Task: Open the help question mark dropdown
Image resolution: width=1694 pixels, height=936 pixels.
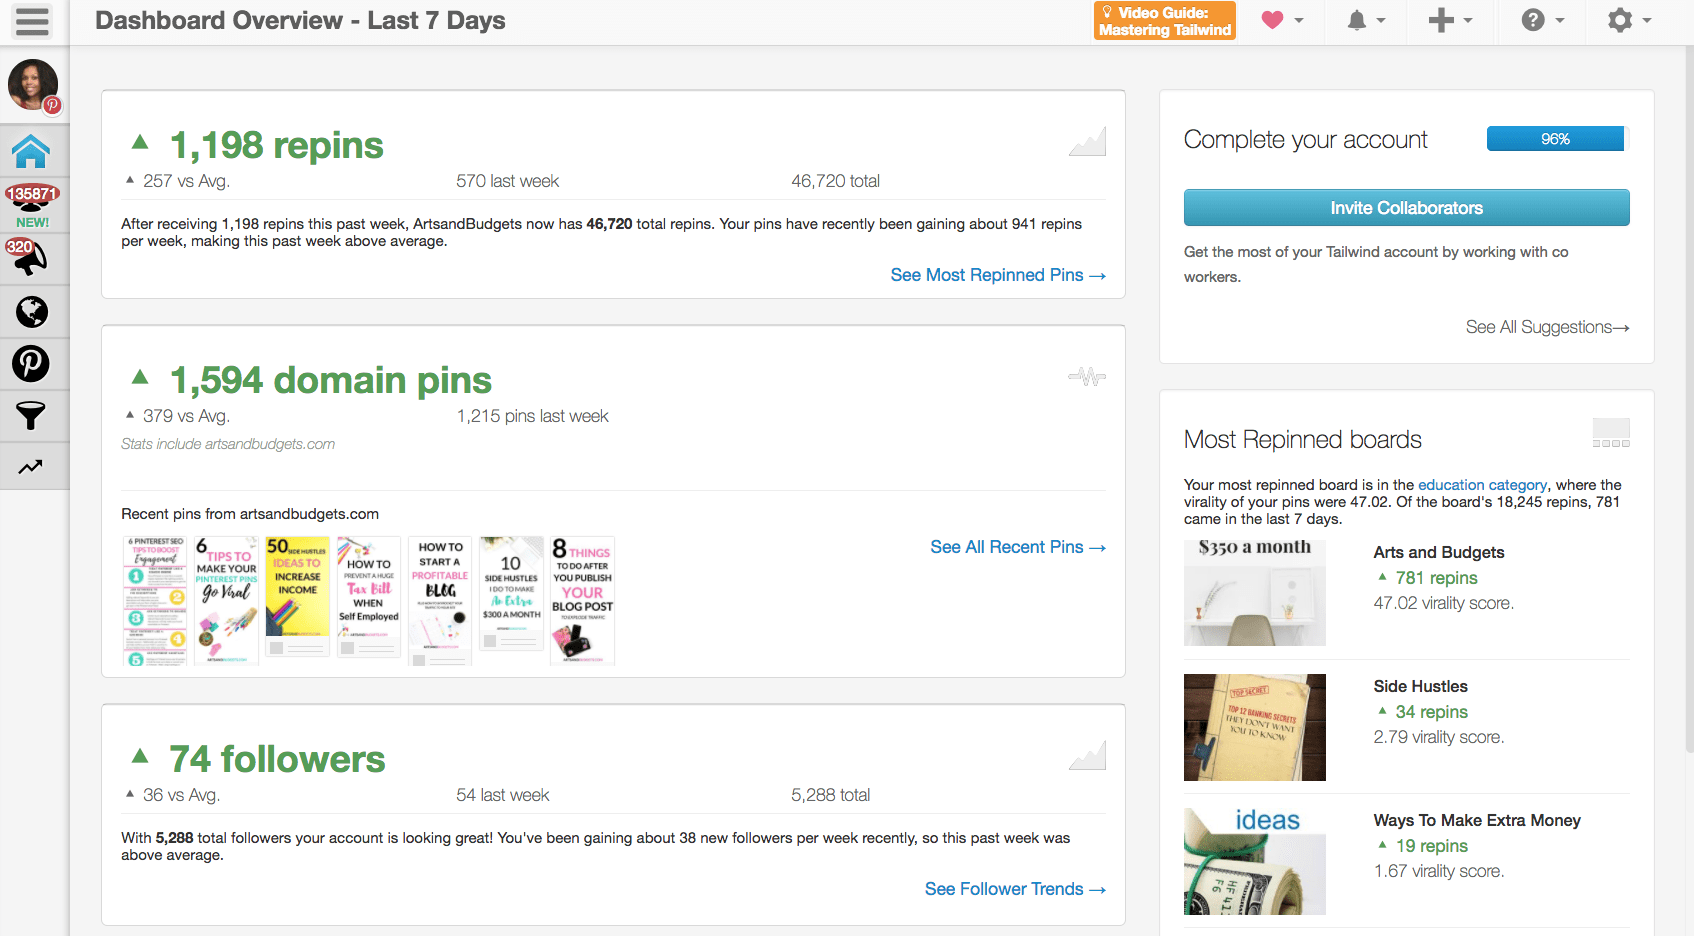Action: 1535,20
